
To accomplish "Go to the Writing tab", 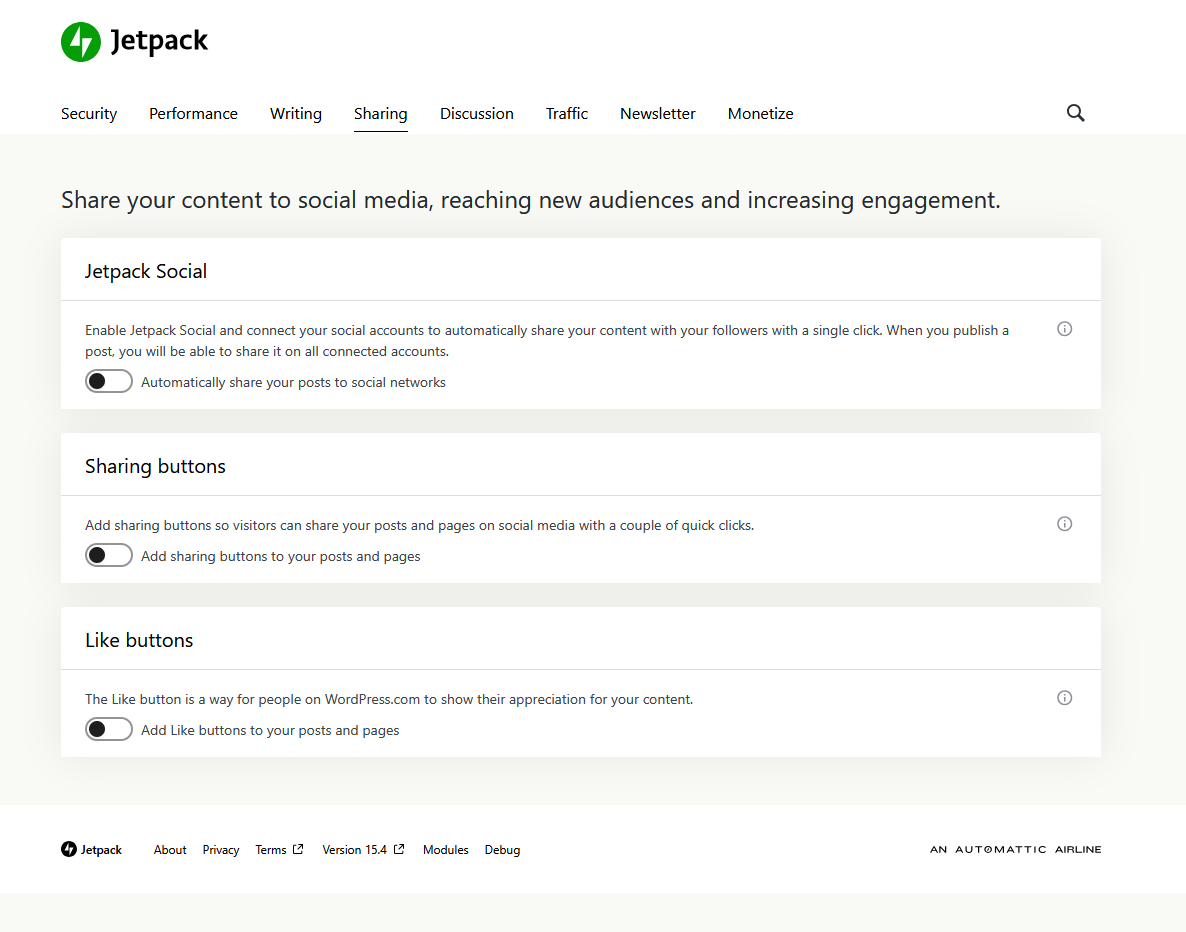I will pos(296,114).
